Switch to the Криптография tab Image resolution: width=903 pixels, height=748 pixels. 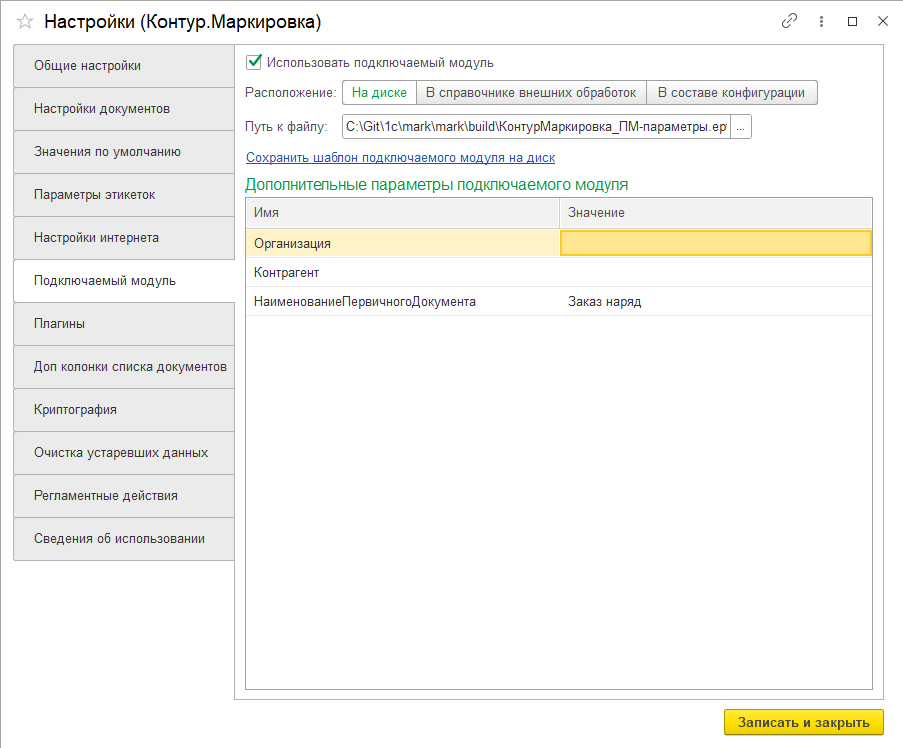click(x=124, y=409)
